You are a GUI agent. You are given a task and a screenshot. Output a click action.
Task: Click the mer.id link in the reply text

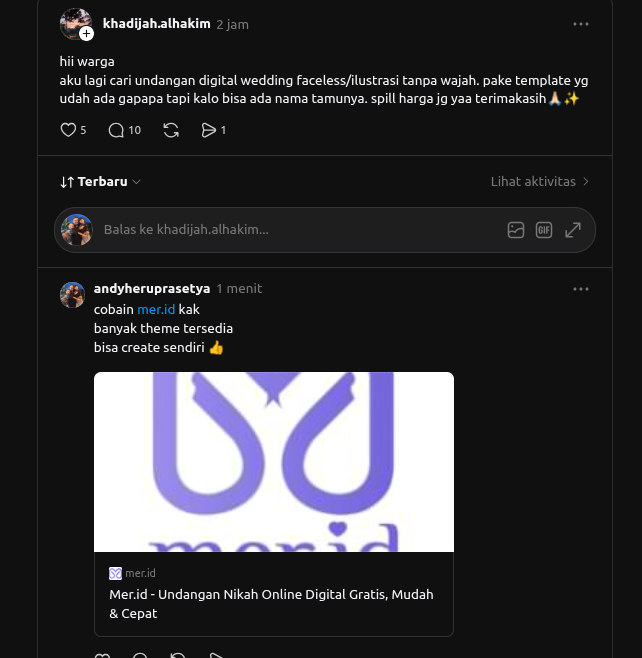156,310
